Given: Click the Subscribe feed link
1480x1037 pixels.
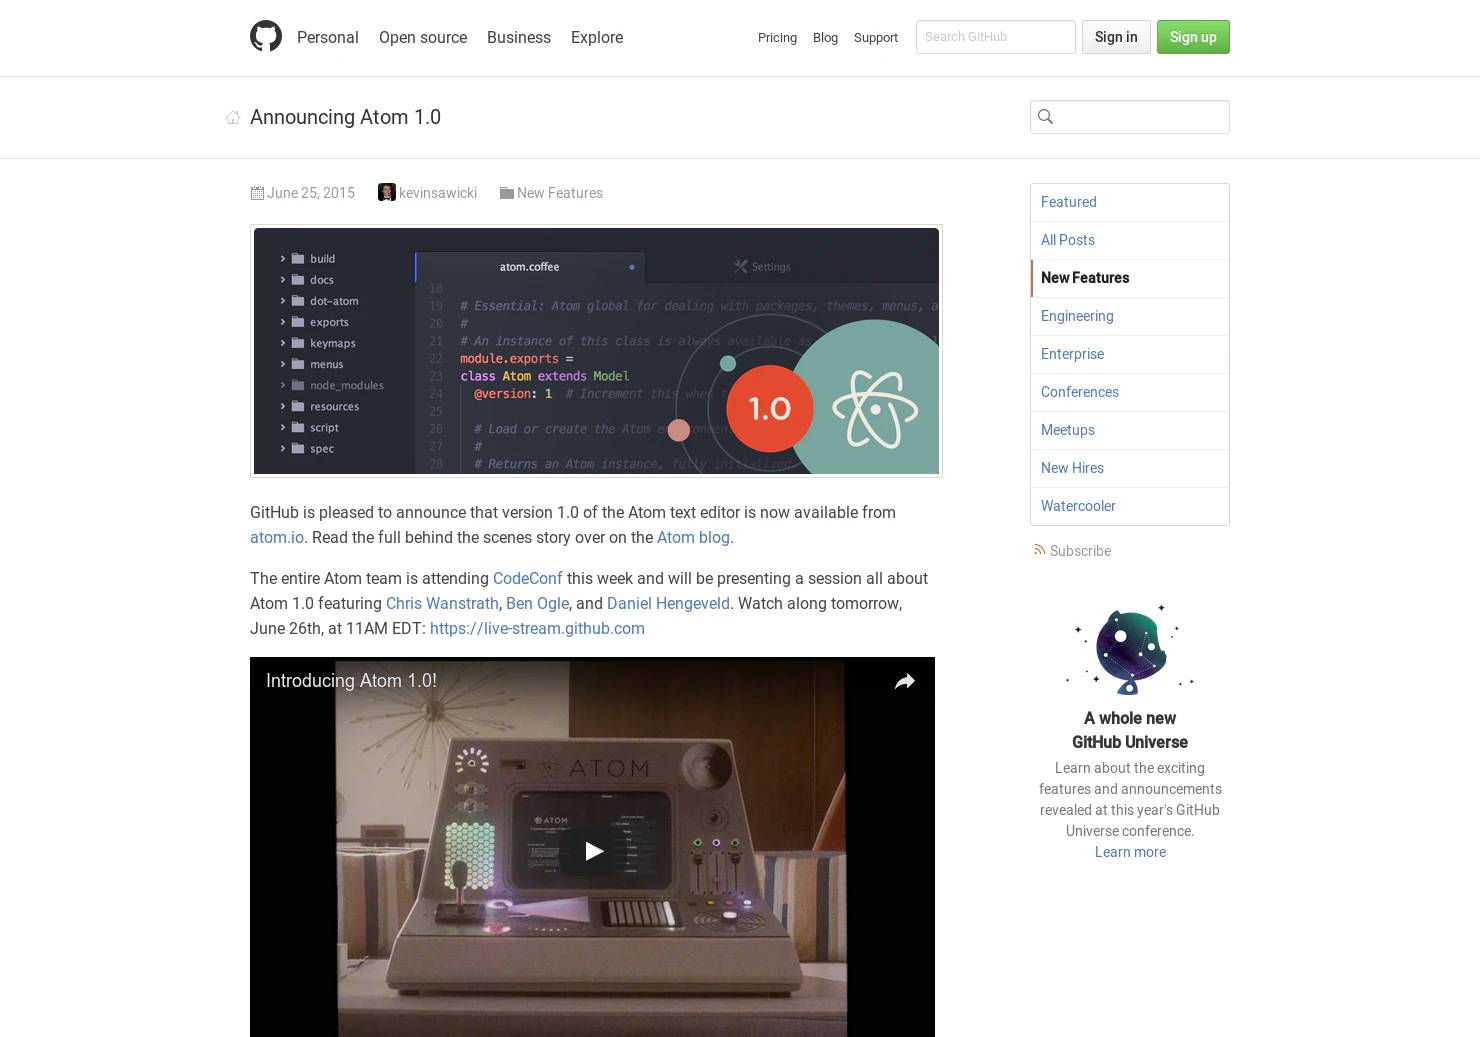Looking at the screenshot, I should [x=1080, y=551].
